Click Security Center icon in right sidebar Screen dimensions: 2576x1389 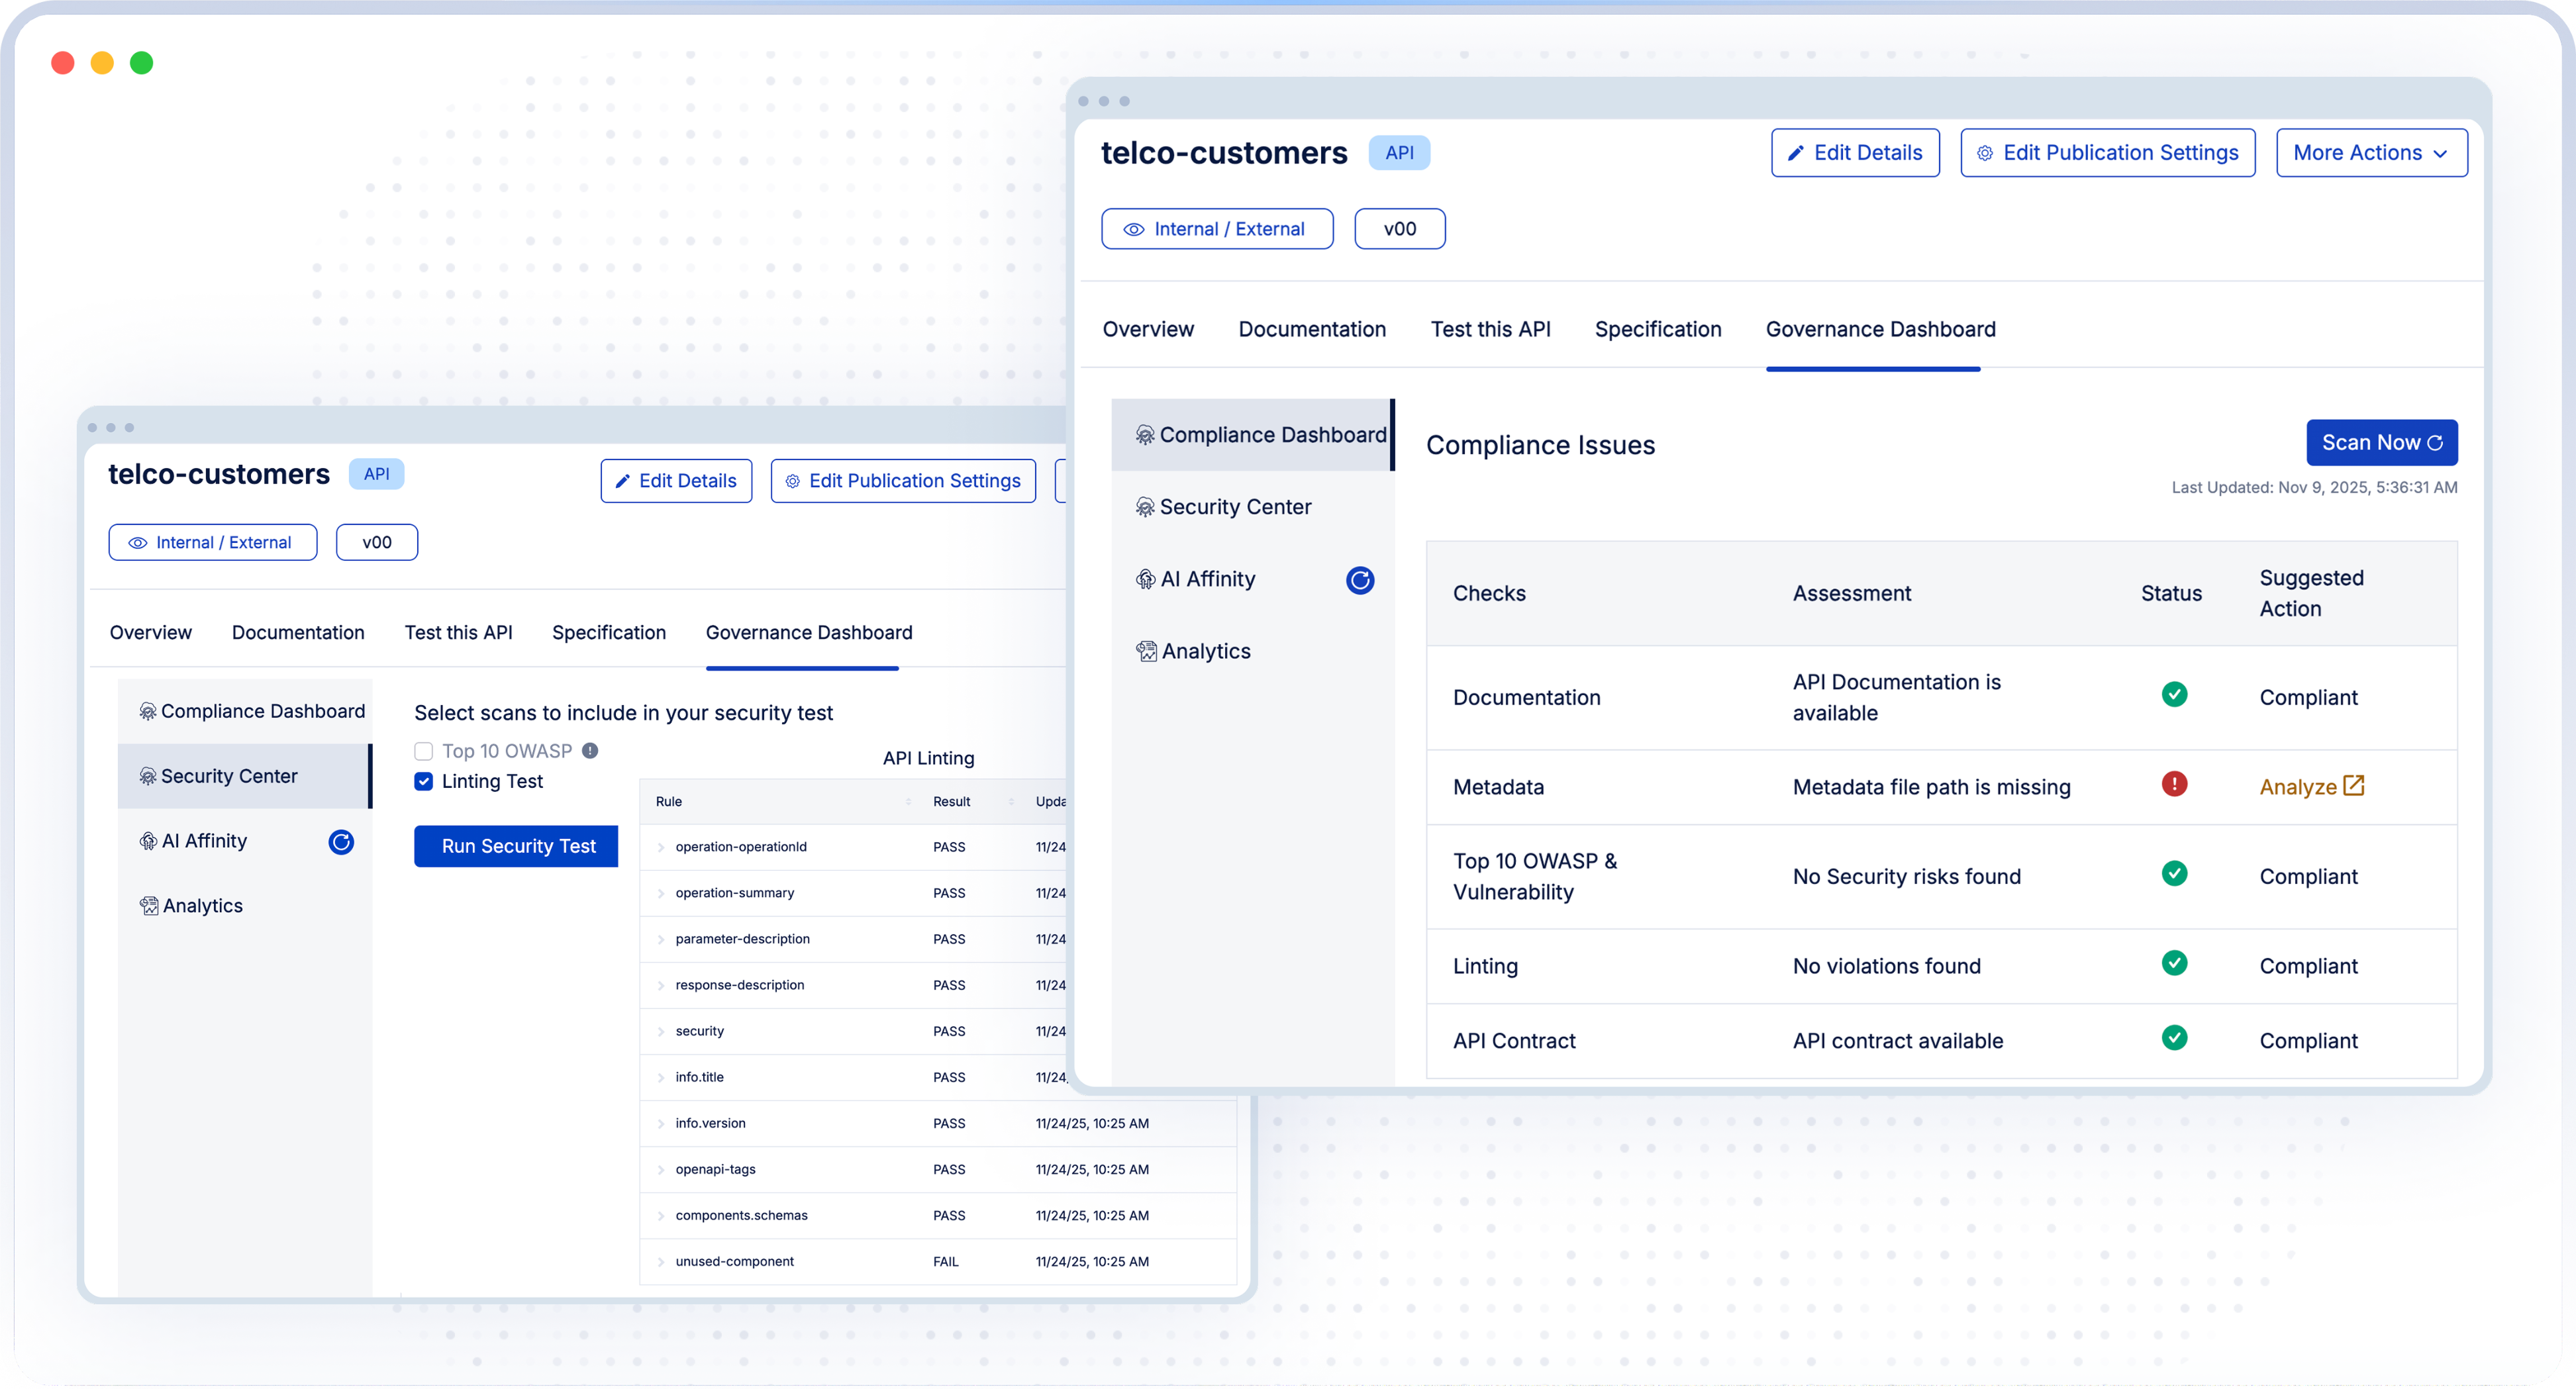tap(1145, 508)
